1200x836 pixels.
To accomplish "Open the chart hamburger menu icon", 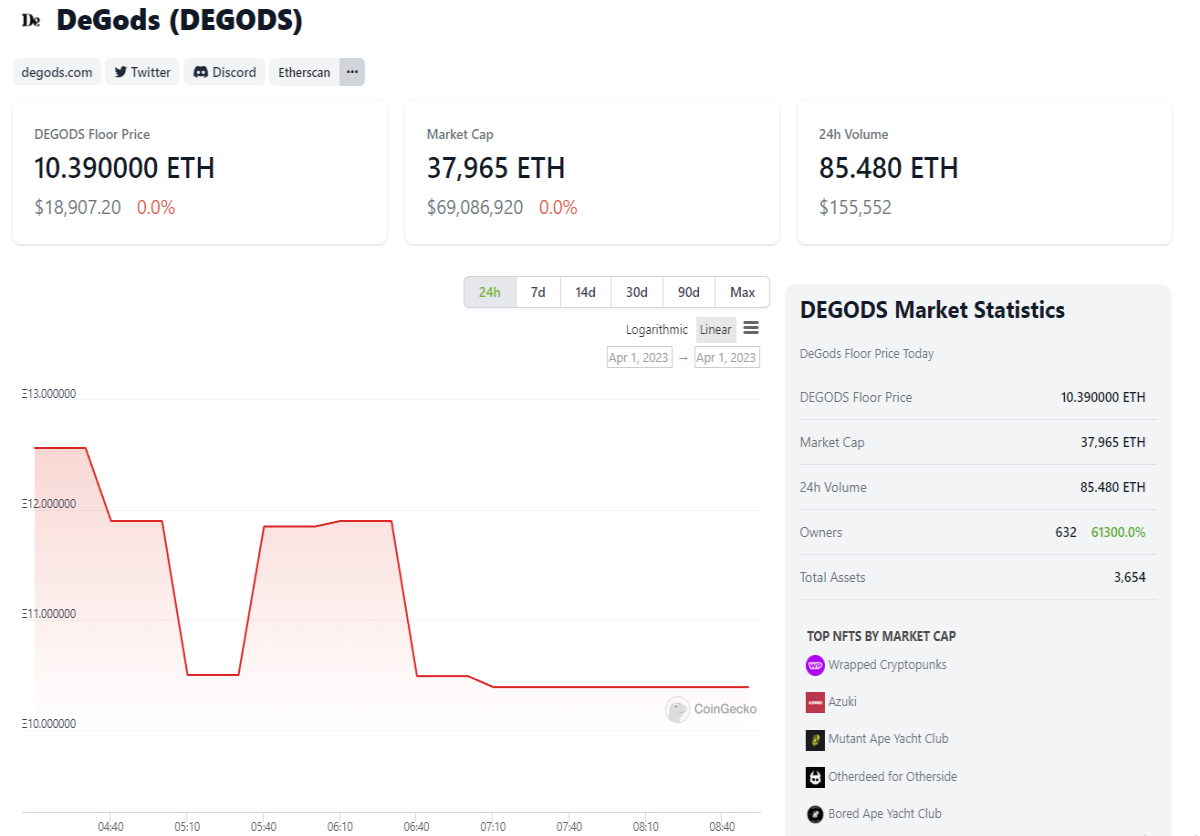I will (x=751, y=328).
